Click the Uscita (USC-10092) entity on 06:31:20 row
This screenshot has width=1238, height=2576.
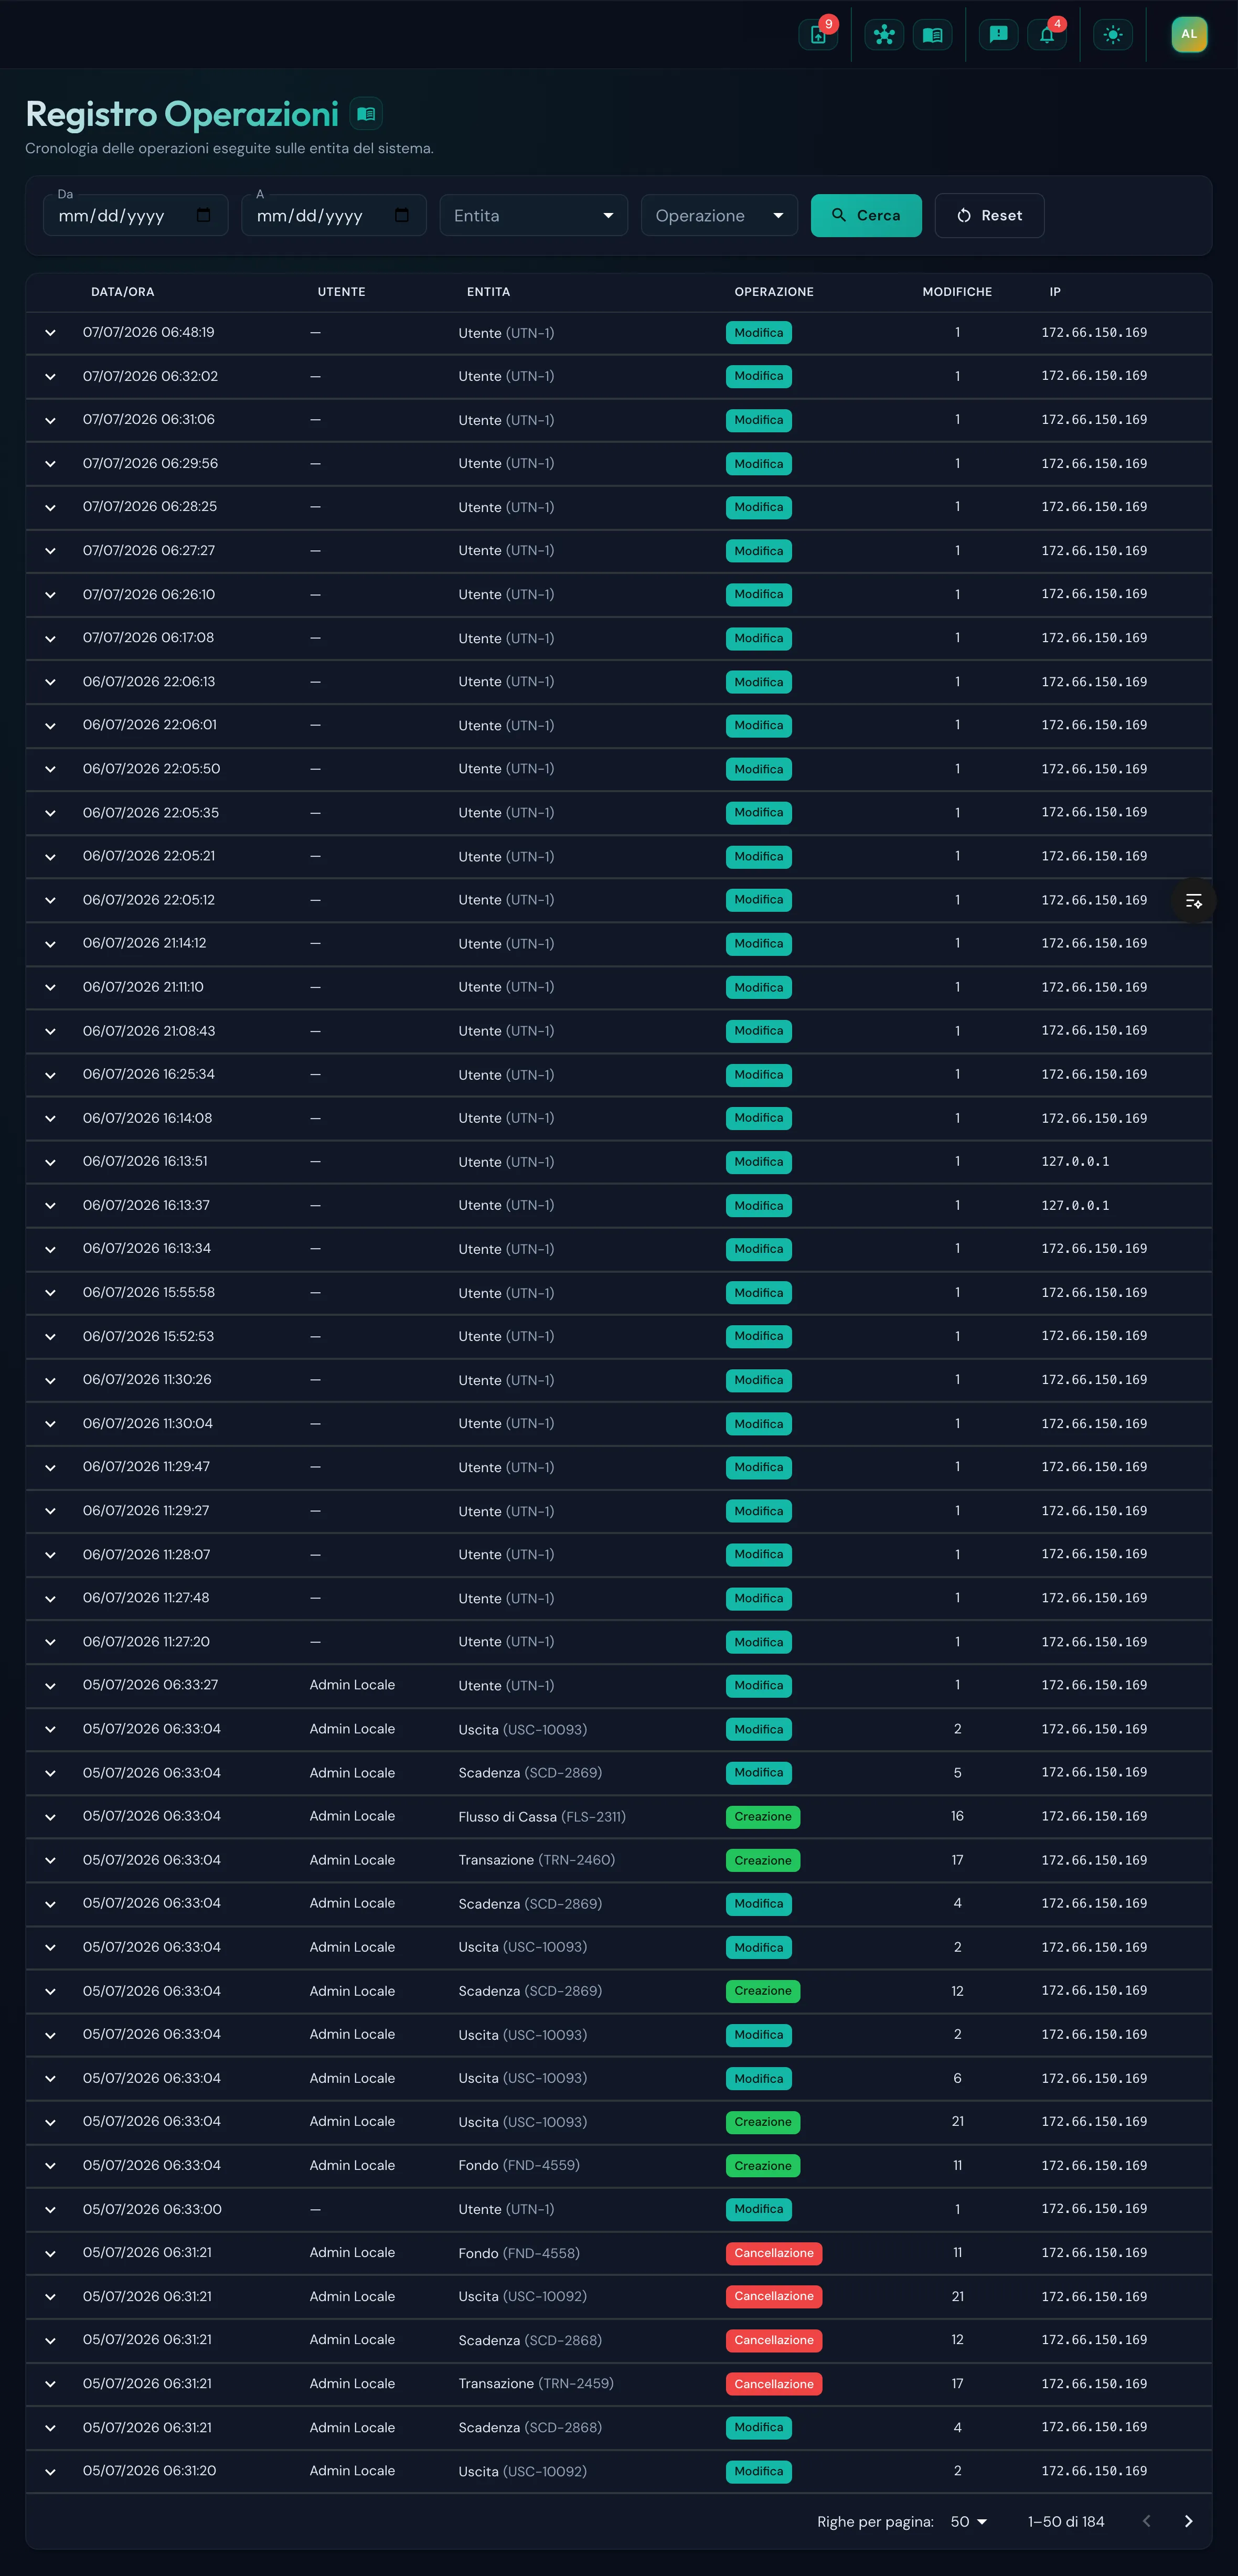pyautogui.click(x=522, y=2471)
